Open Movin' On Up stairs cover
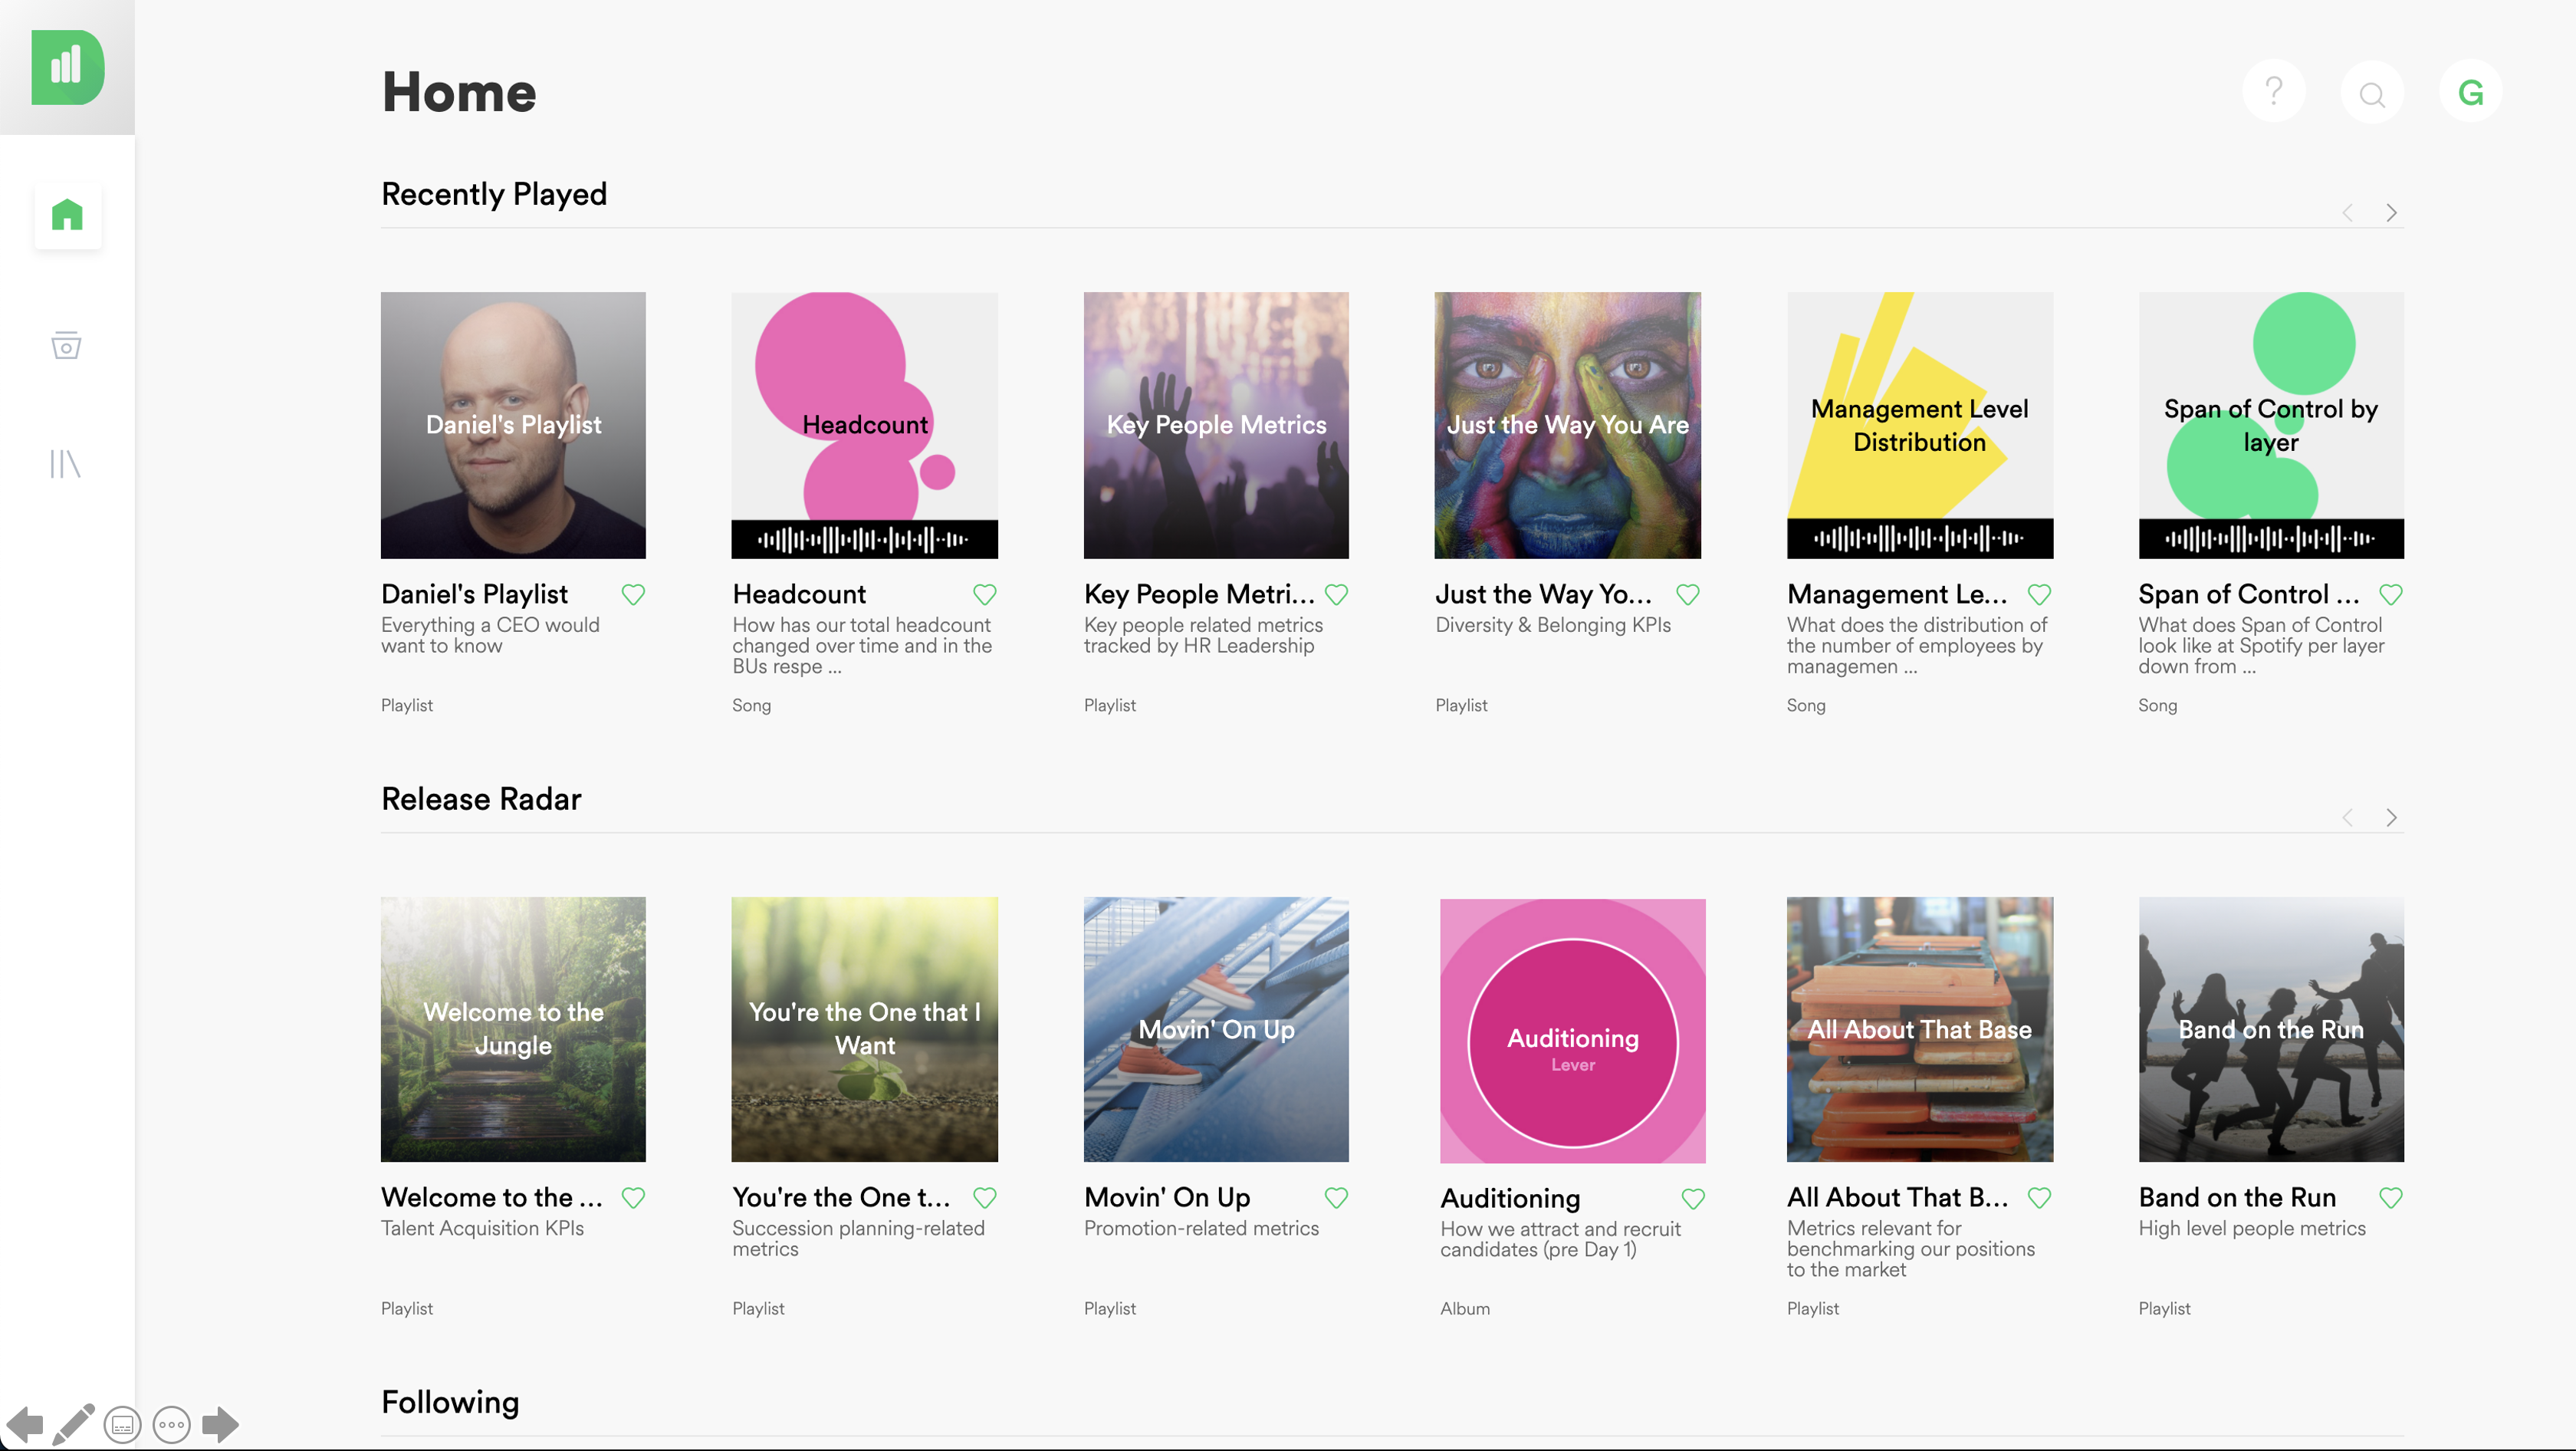 point(1216,1029)
